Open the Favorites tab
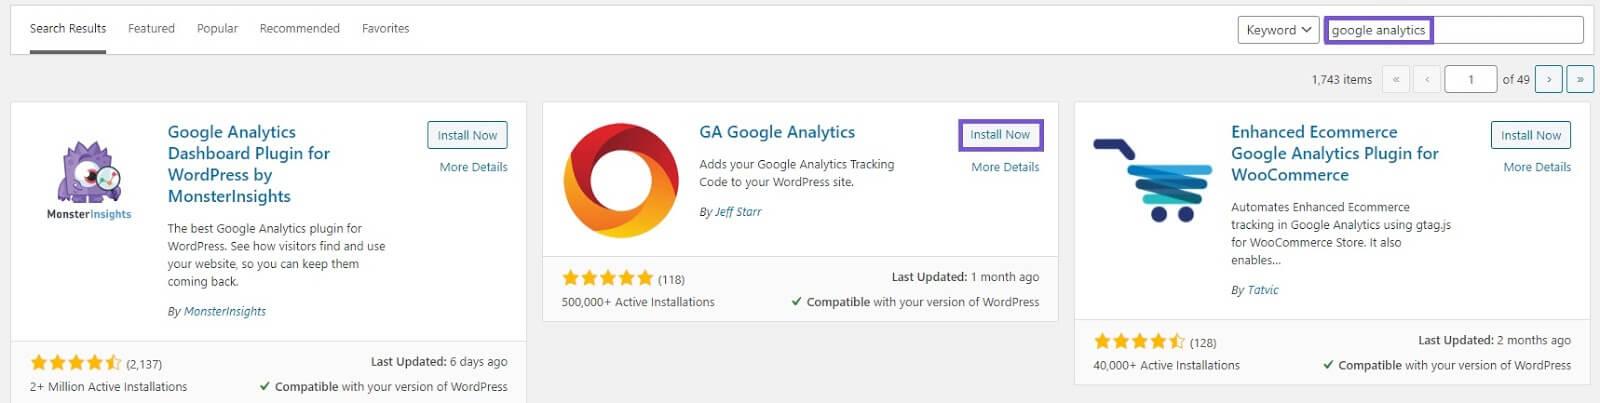The width and height of the screenshot is (1600, 403). (386, 28)
